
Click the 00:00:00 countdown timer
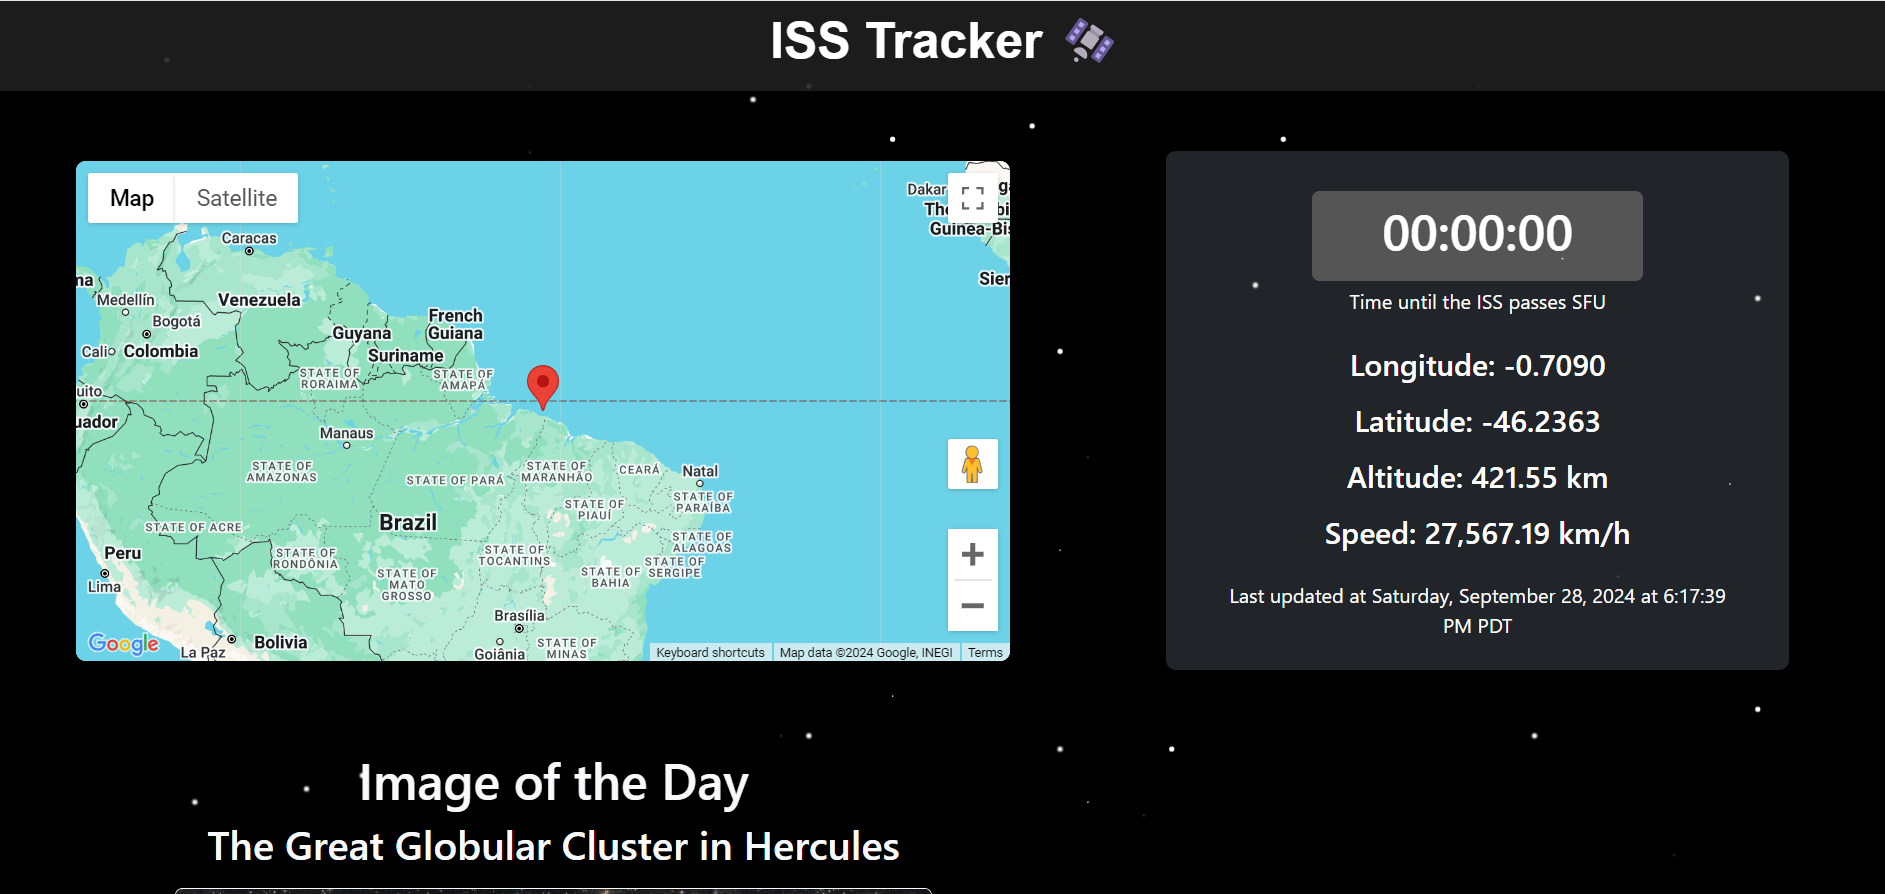(1477, 235)
